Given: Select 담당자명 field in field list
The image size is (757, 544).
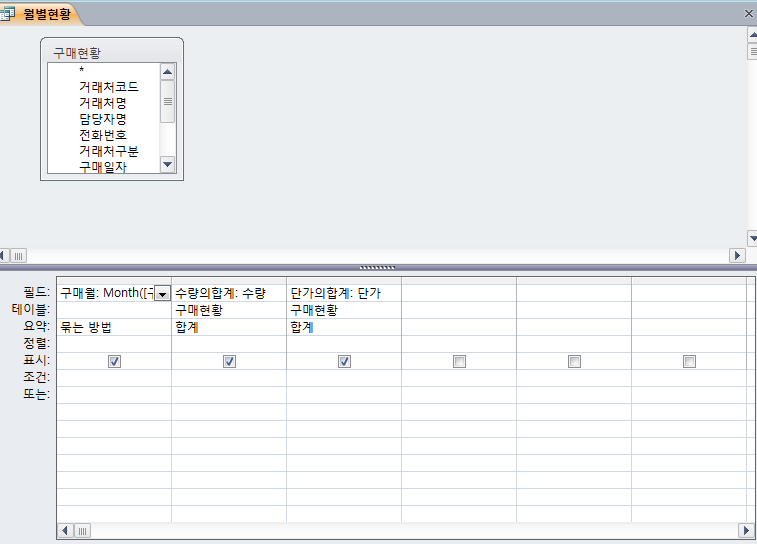Looking at the screenshot, I should click(102, 119).
